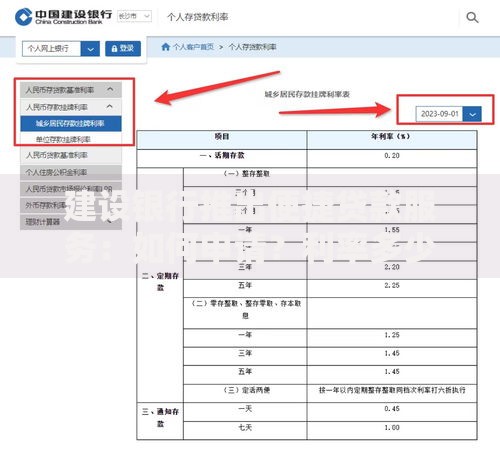Click 个人客户首页 breadcrumb link
This screenshot has width=500, height=453.
coord(193,47)
